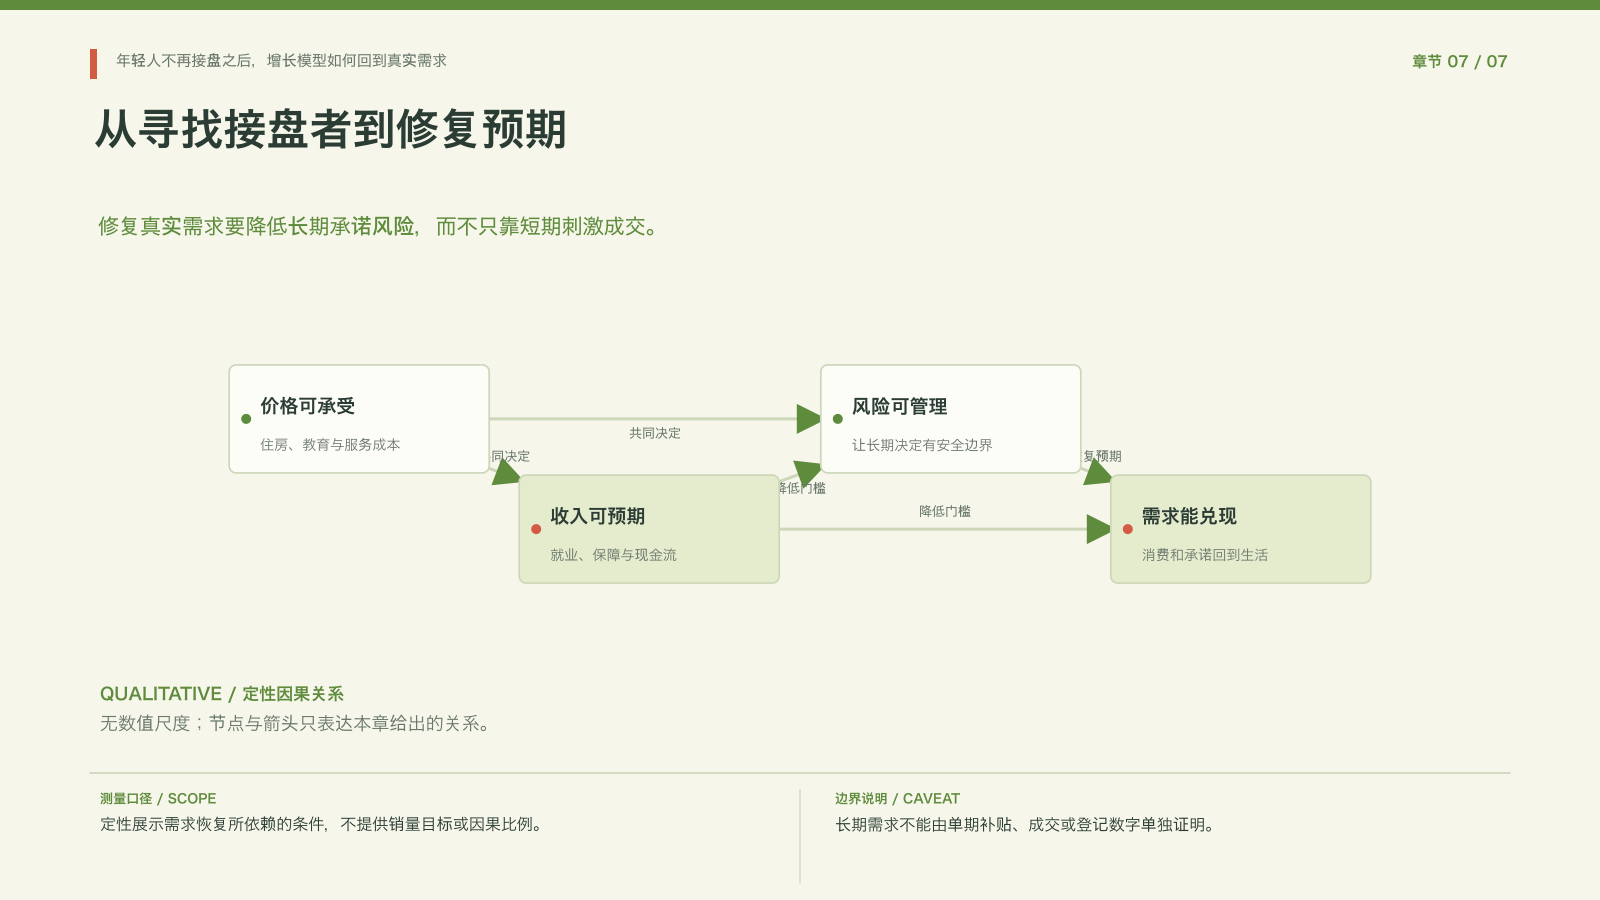This screenshot has width=1600, height=900.
Task: Click node description 住房、教育与服务成本
Action: coord(330,445)
